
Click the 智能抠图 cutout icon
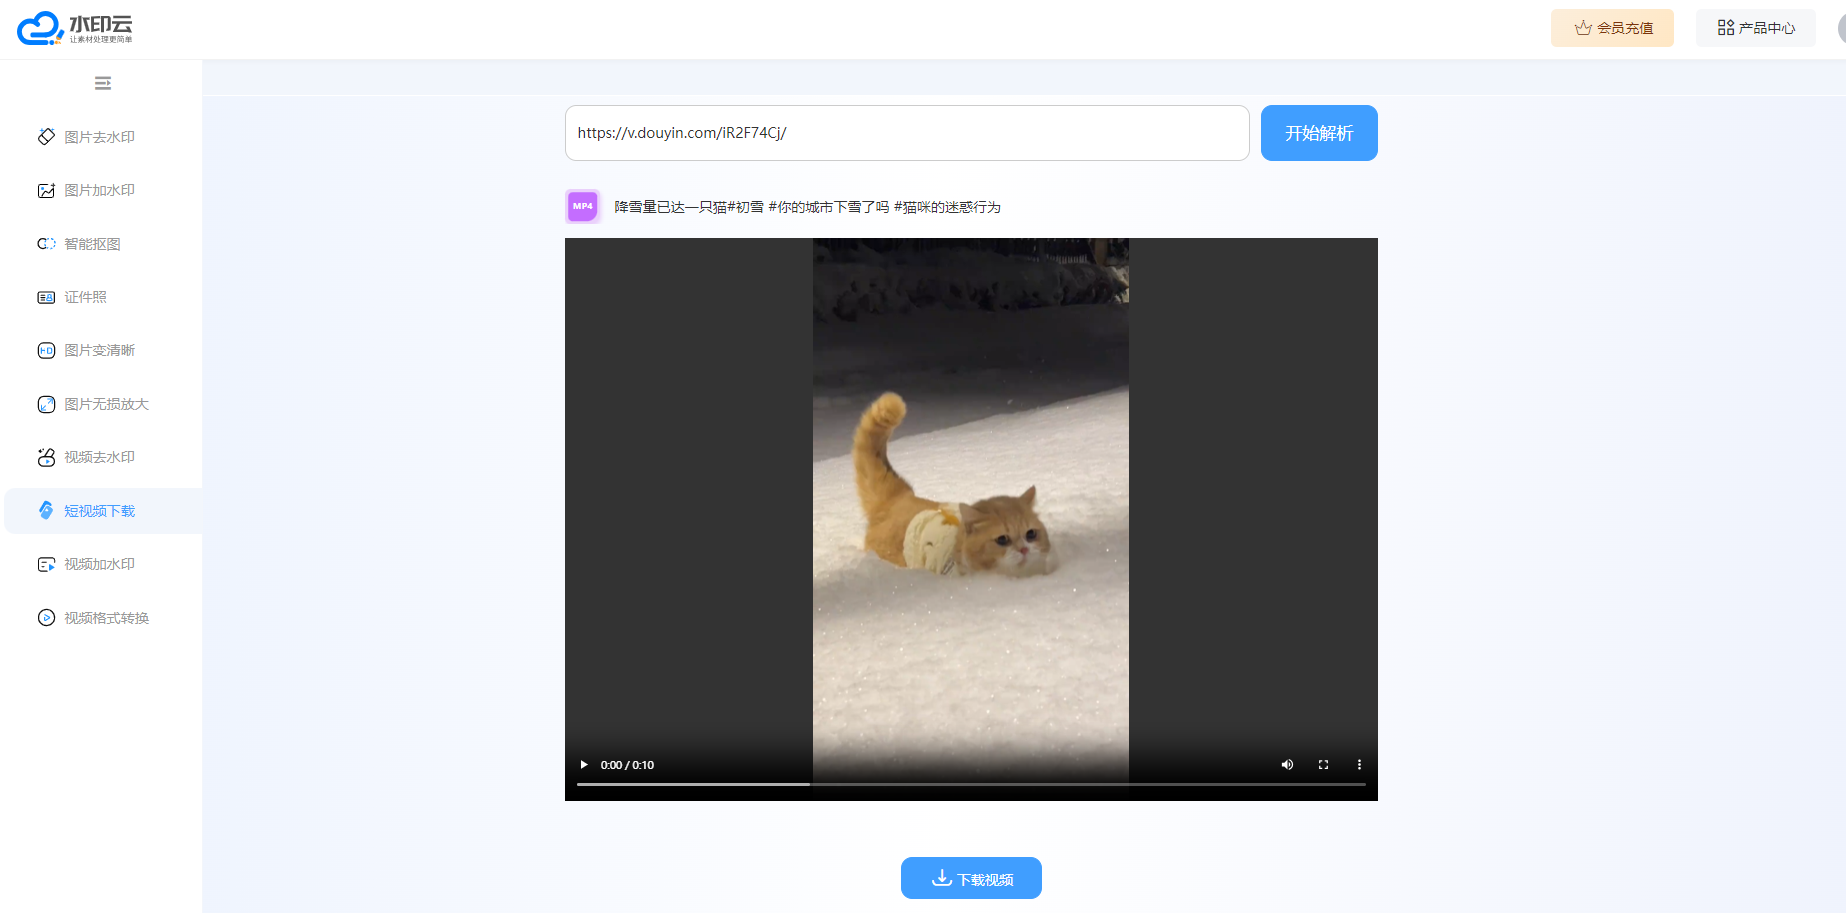[x=46, y=244]
